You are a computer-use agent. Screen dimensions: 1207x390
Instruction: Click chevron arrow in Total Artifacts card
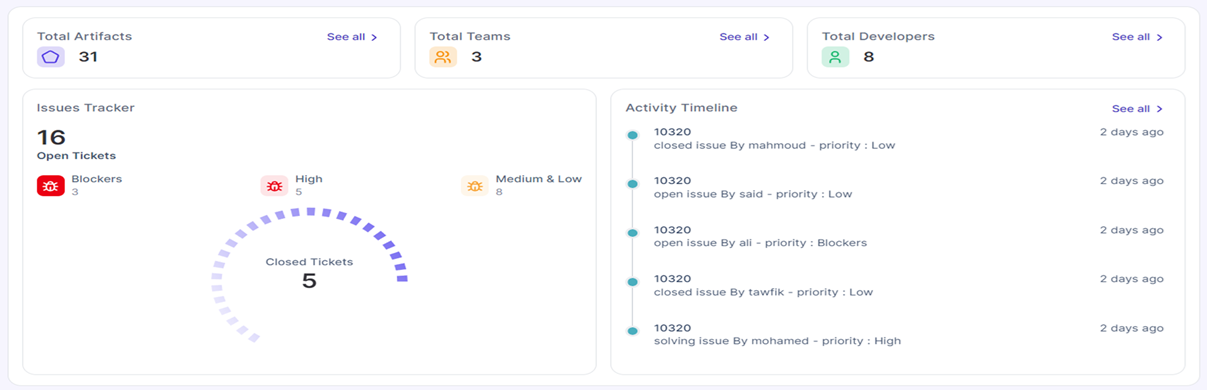[375, 37]
